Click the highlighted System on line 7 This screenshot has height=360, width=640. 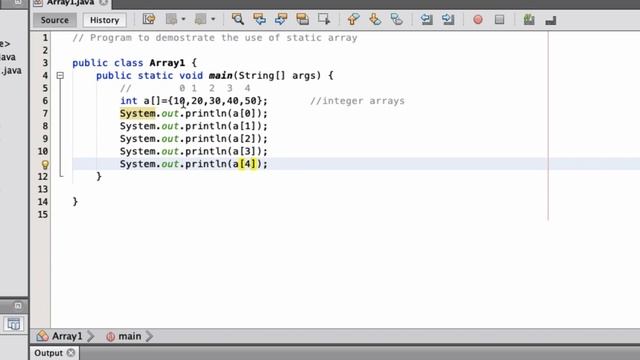pos(138,113)
